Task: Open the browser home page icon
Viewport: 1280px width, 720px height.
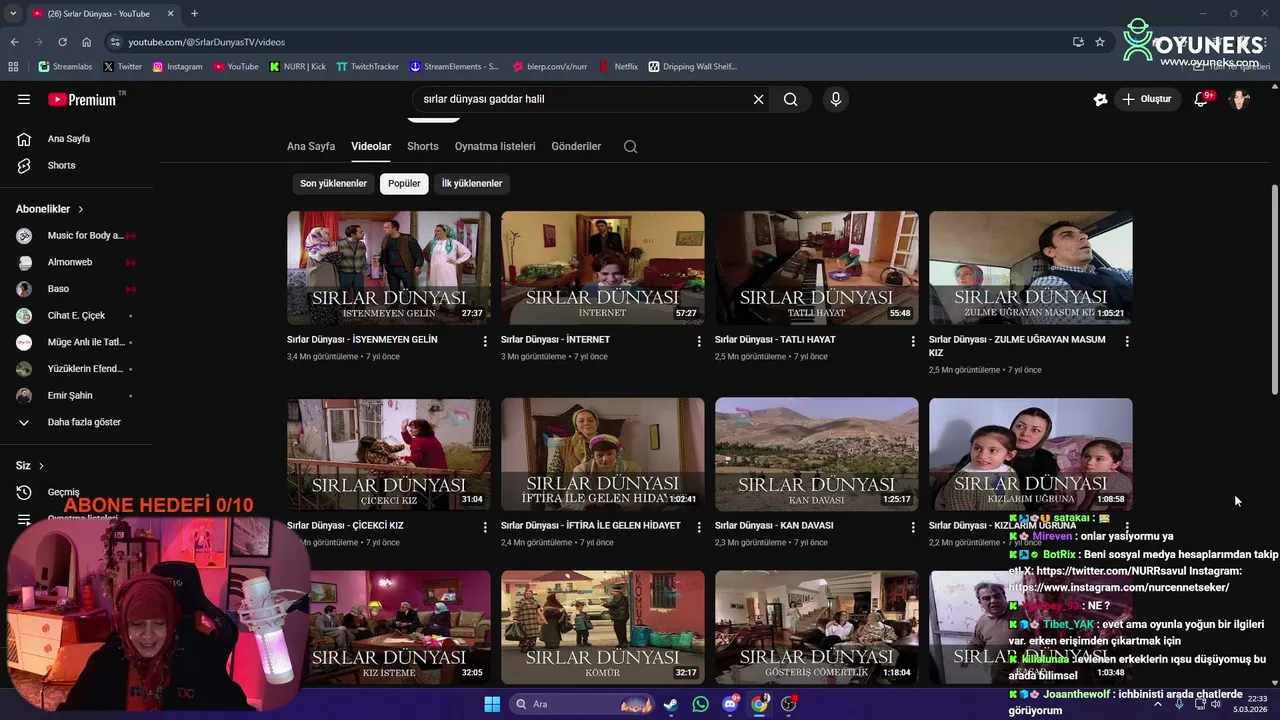Action: pos(87,42)
